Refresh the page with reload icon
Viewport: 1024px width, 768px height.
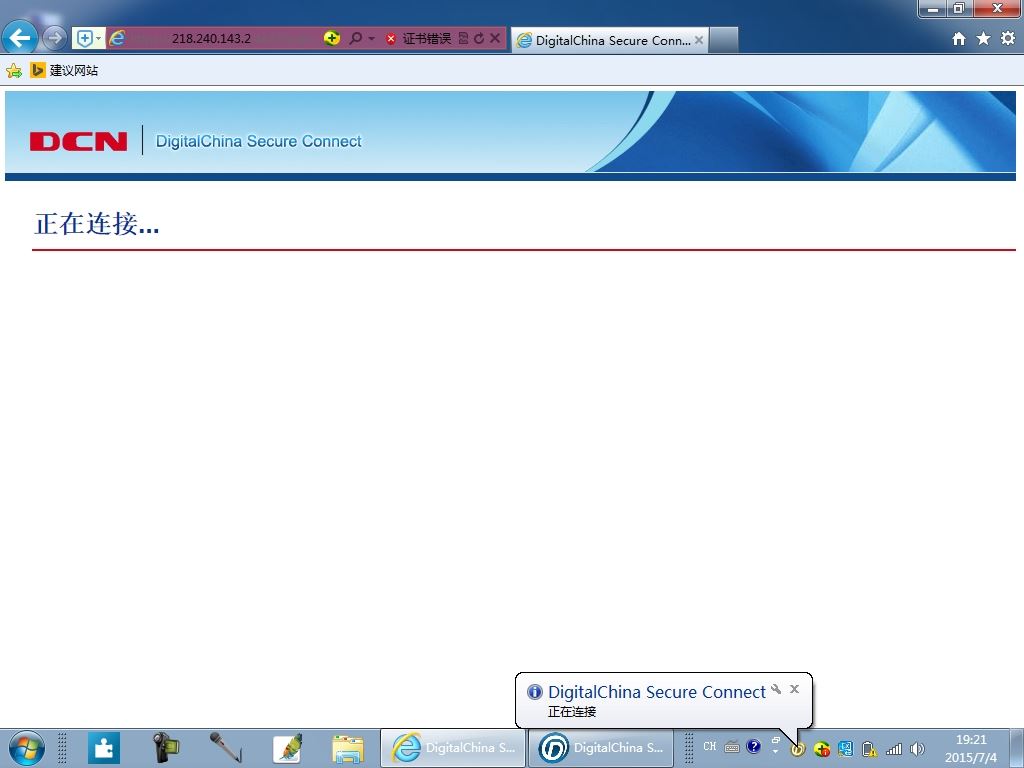pyautogui.click(x=479, y=39)
